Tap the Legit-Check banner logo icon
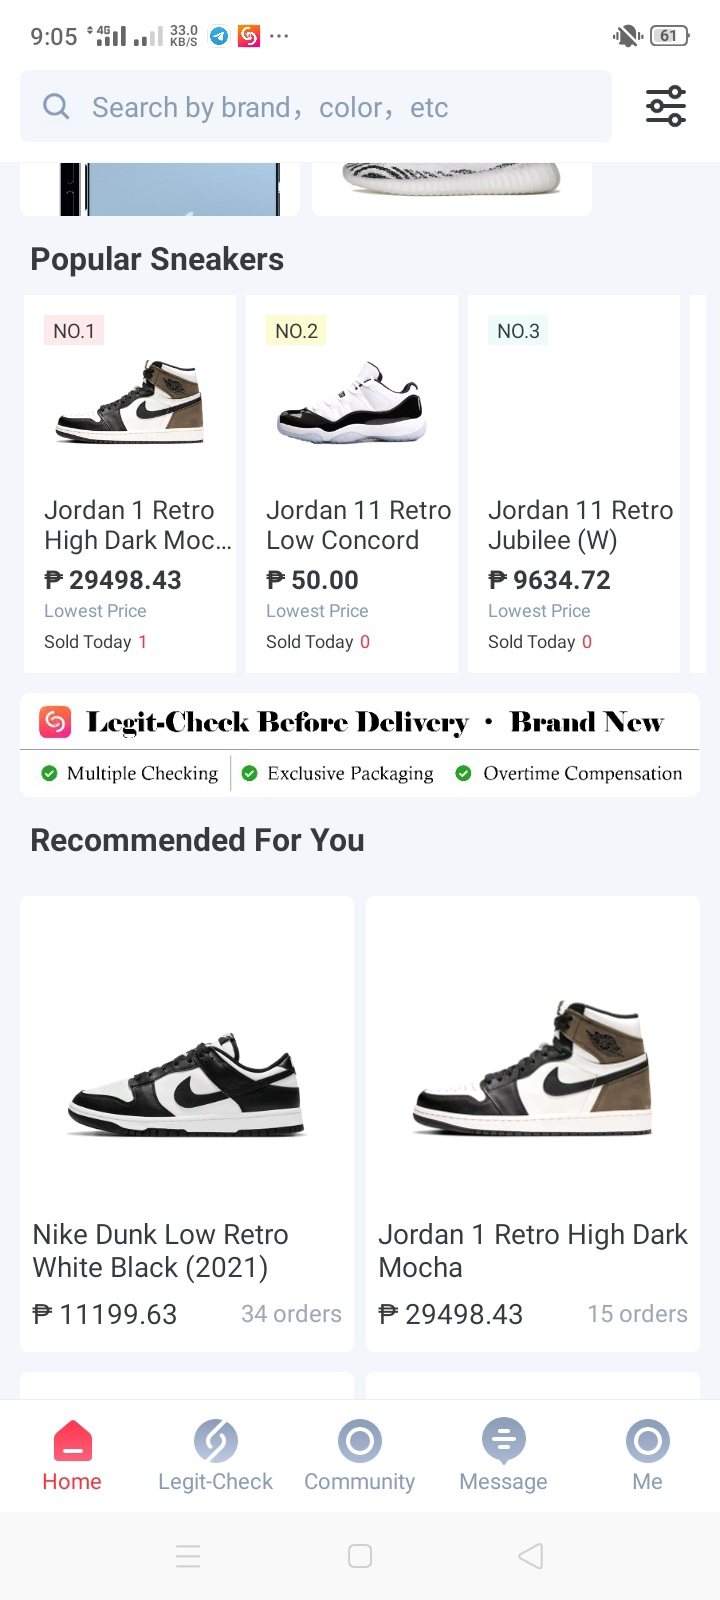Viewport: 720px width, 1600px height. coord(55,722)
